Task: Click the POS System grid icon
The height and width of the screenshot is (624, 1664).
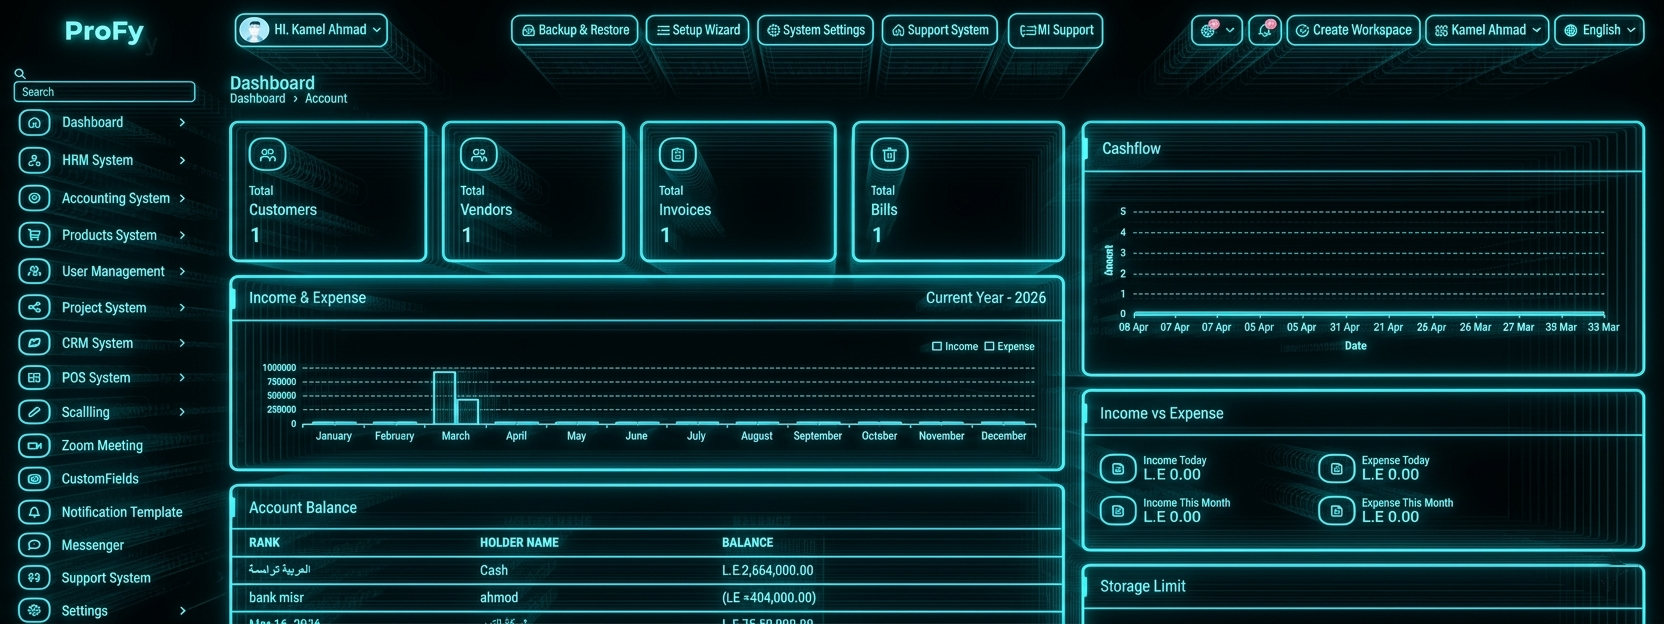Action: (34, 377)
